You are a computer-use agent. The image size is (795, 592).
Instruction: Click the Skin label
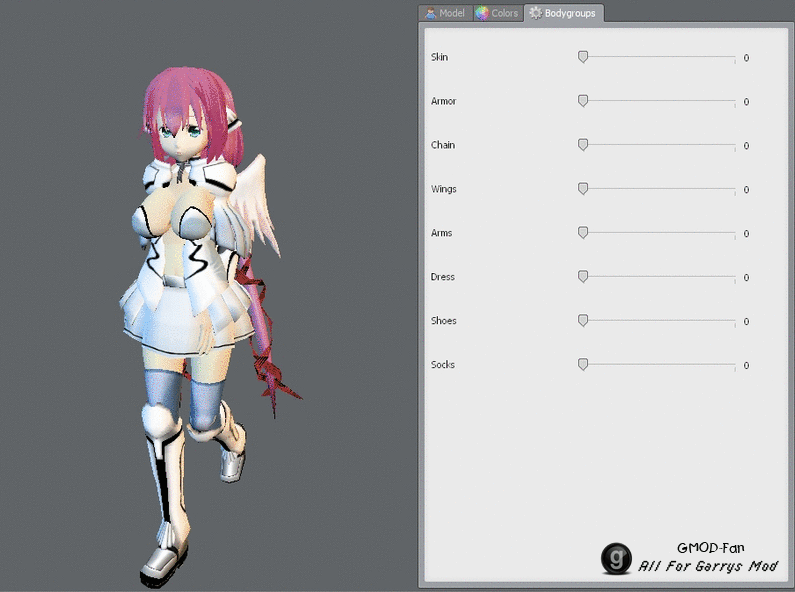pos(439,57)
